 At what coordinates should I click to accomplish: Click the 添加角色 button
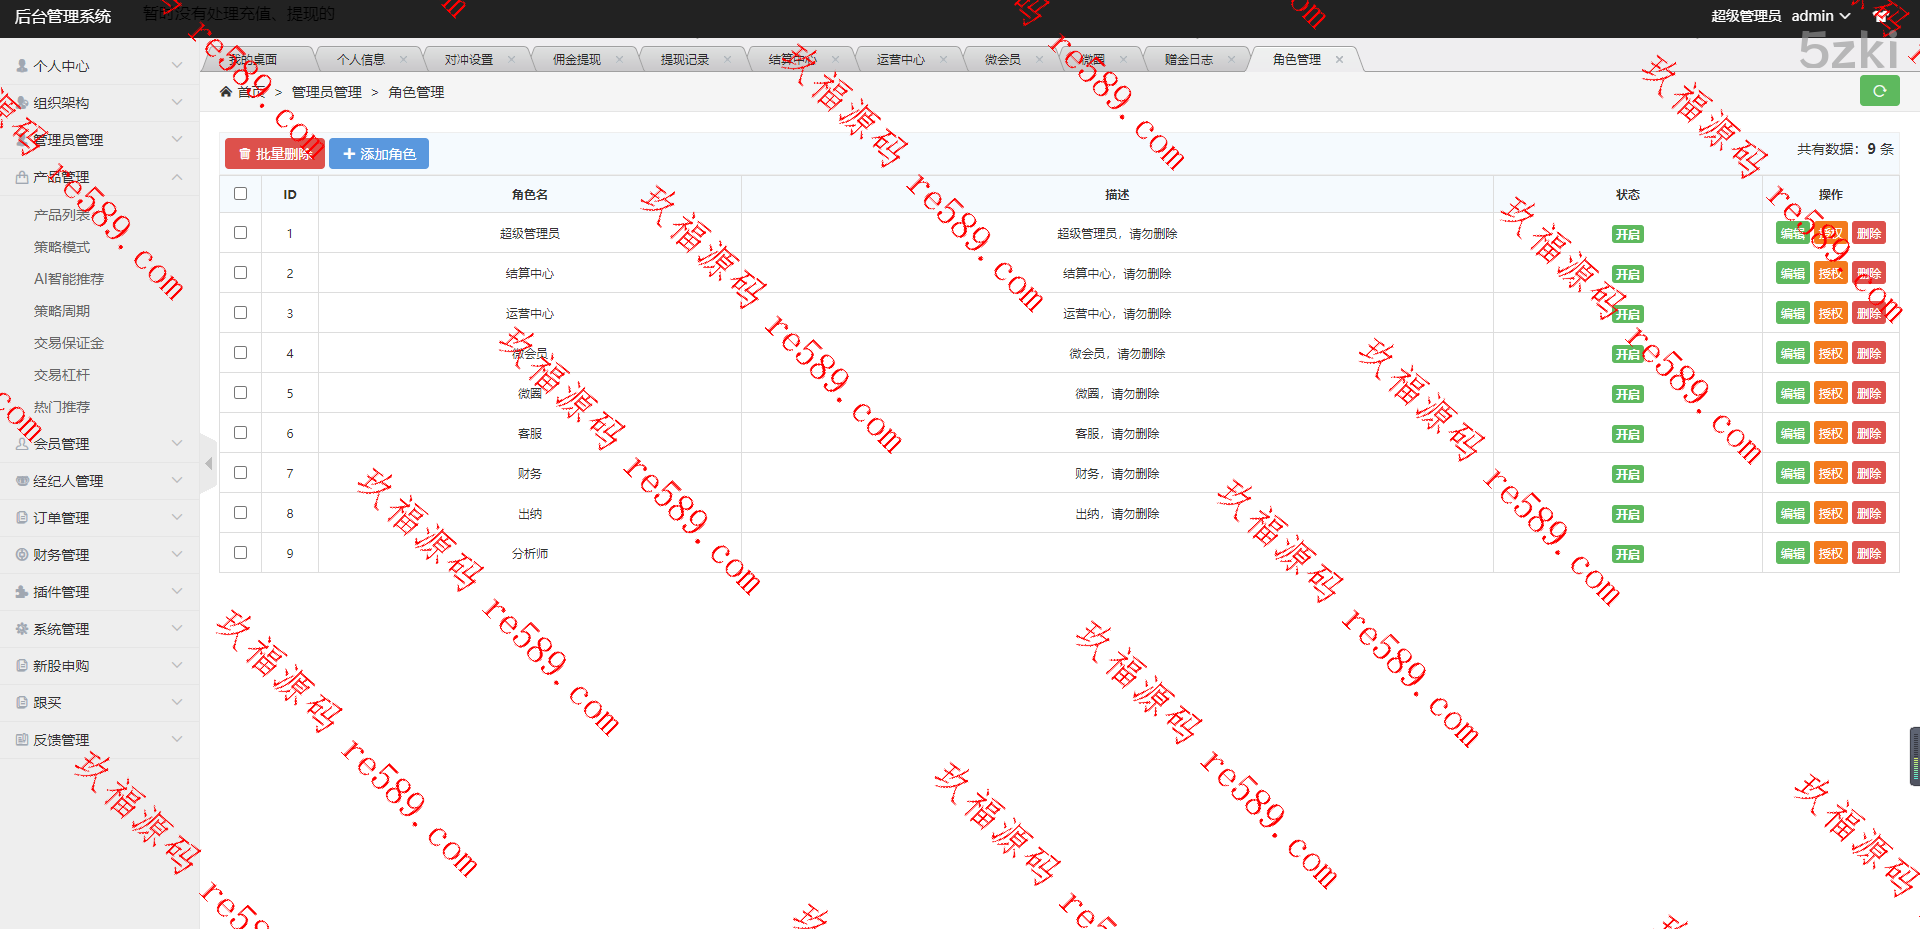(379, 154)
